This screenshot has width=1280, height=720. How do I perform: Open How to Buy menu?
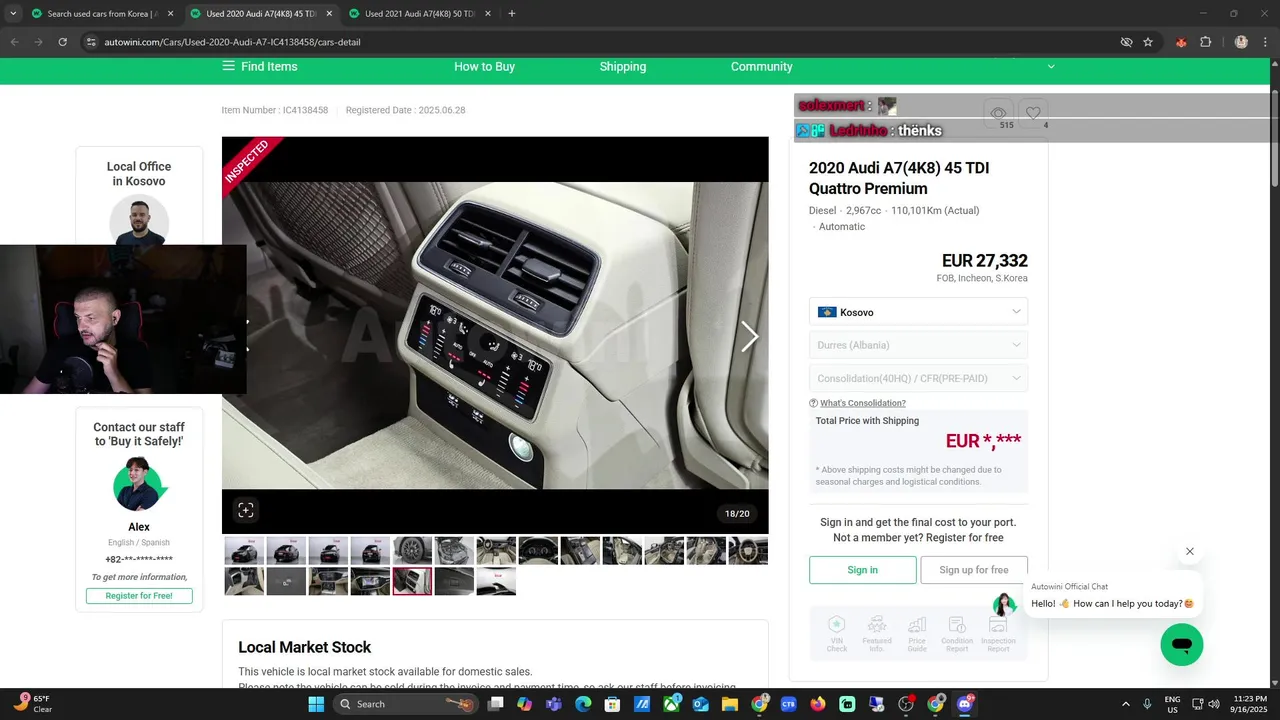pyautogui.click(x=484, y=66)
